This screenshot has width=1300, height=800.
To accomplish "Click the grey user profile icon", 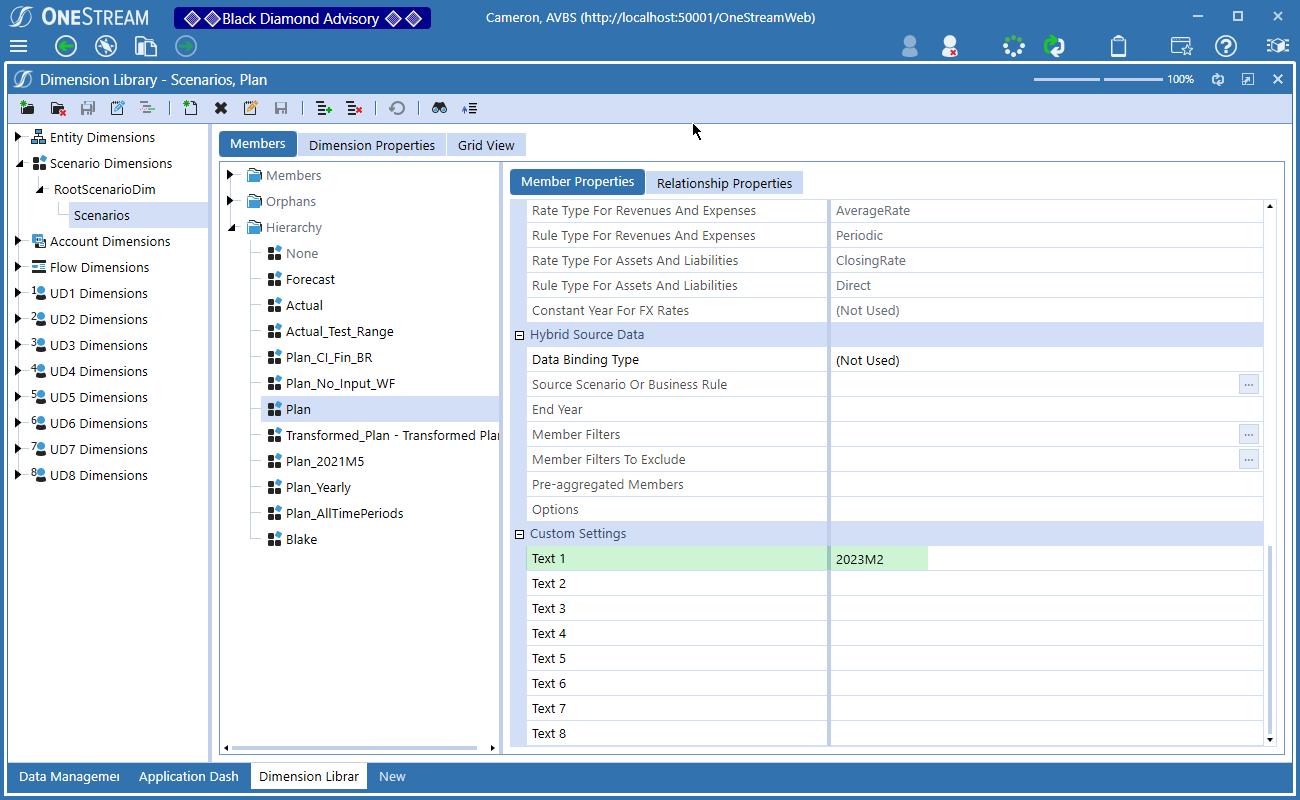I will [x=910, y=46].
